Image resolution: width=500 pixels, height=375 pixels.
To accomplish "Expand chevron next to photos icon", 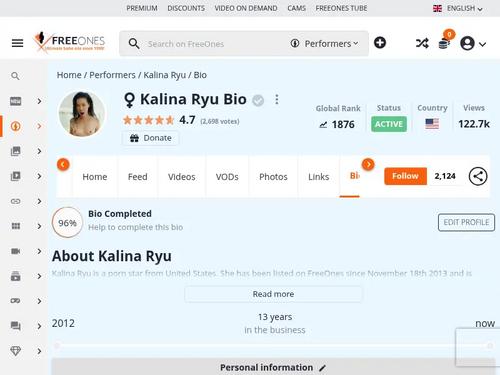I will [x=39, y=151].
